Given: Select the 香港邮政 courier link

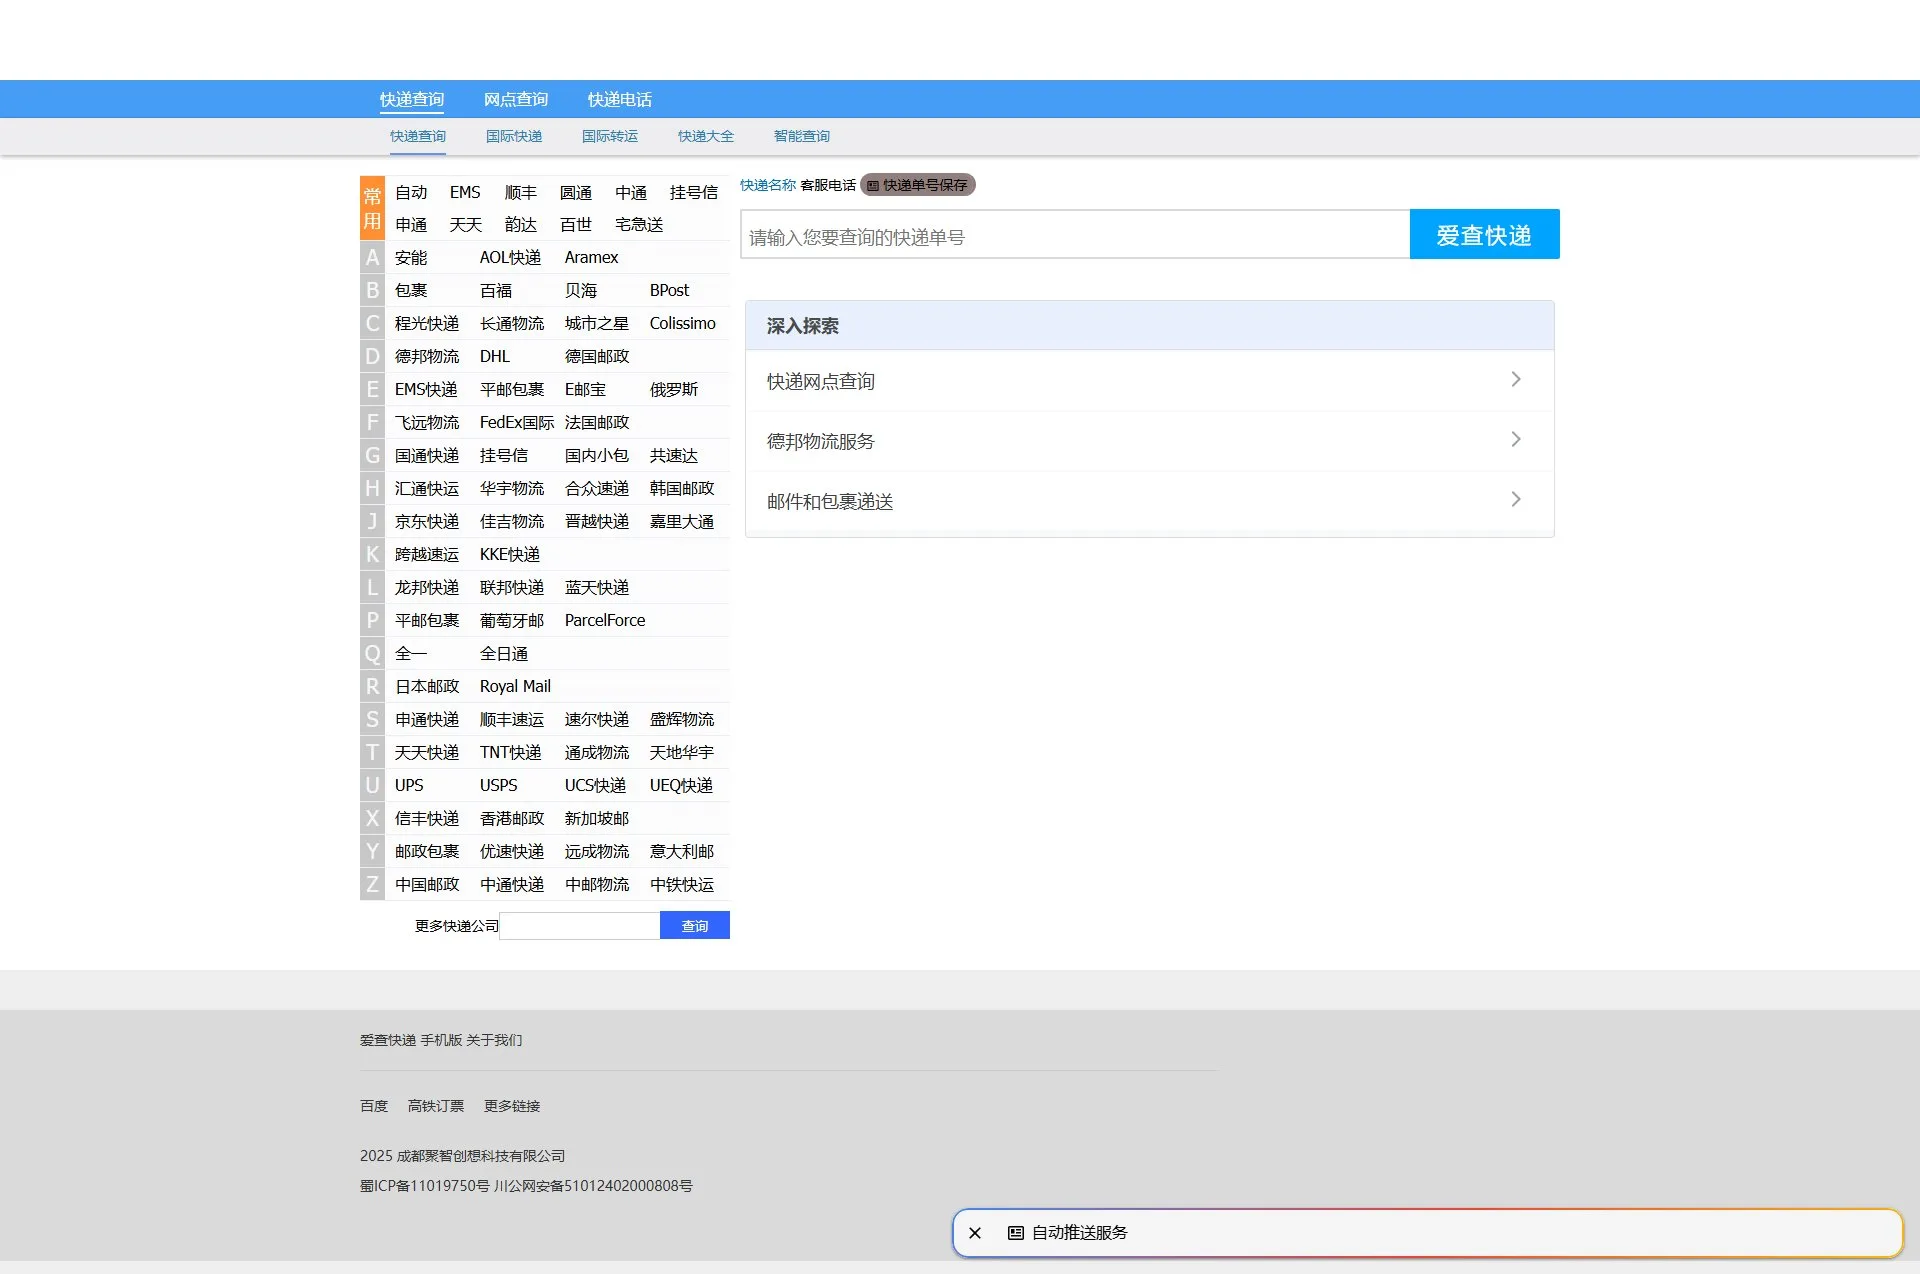Looking at the screenshot, I should tap(512, 819).
